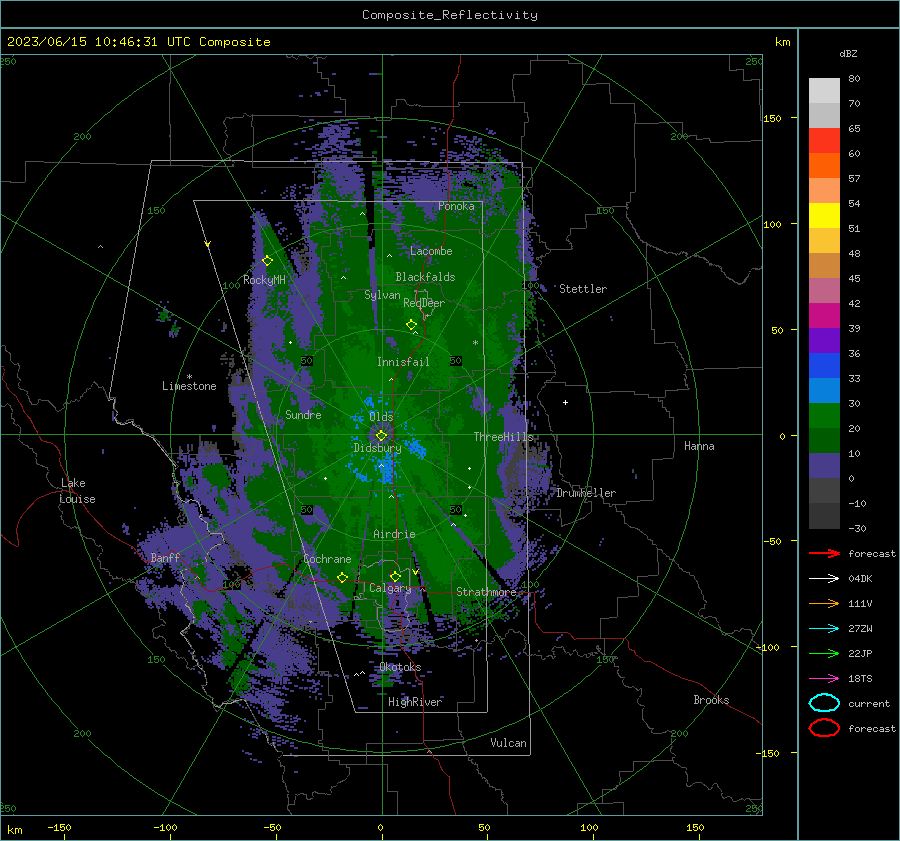This screenshot has width=900, height=841.
Task: Pick the magenta dBZ color swatch
Action: click(824, 316)
